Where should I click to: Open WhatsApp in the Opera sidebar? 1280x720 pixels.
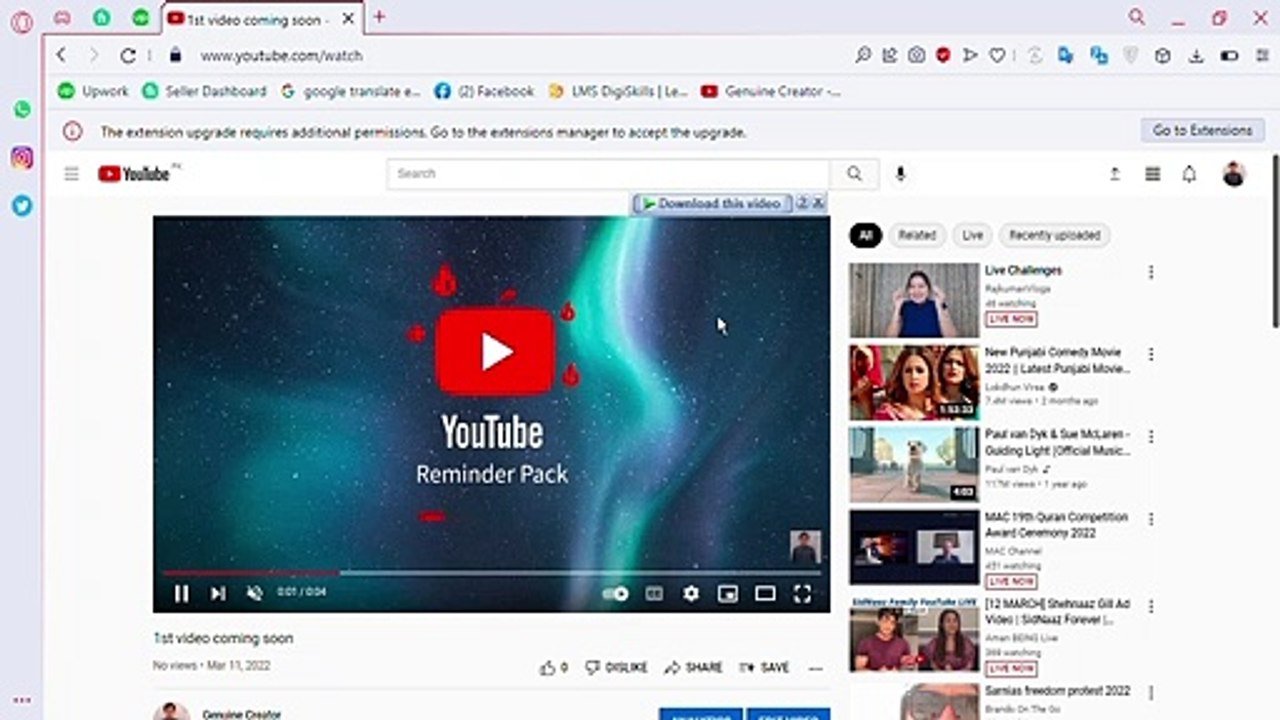coord(22,110)
